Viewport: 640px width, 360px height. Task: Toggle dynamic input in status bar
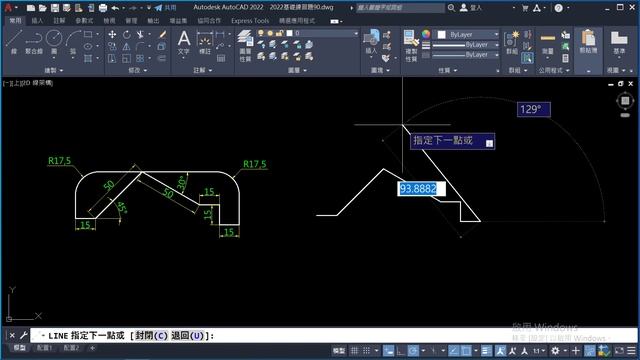[x=388, y=351]
